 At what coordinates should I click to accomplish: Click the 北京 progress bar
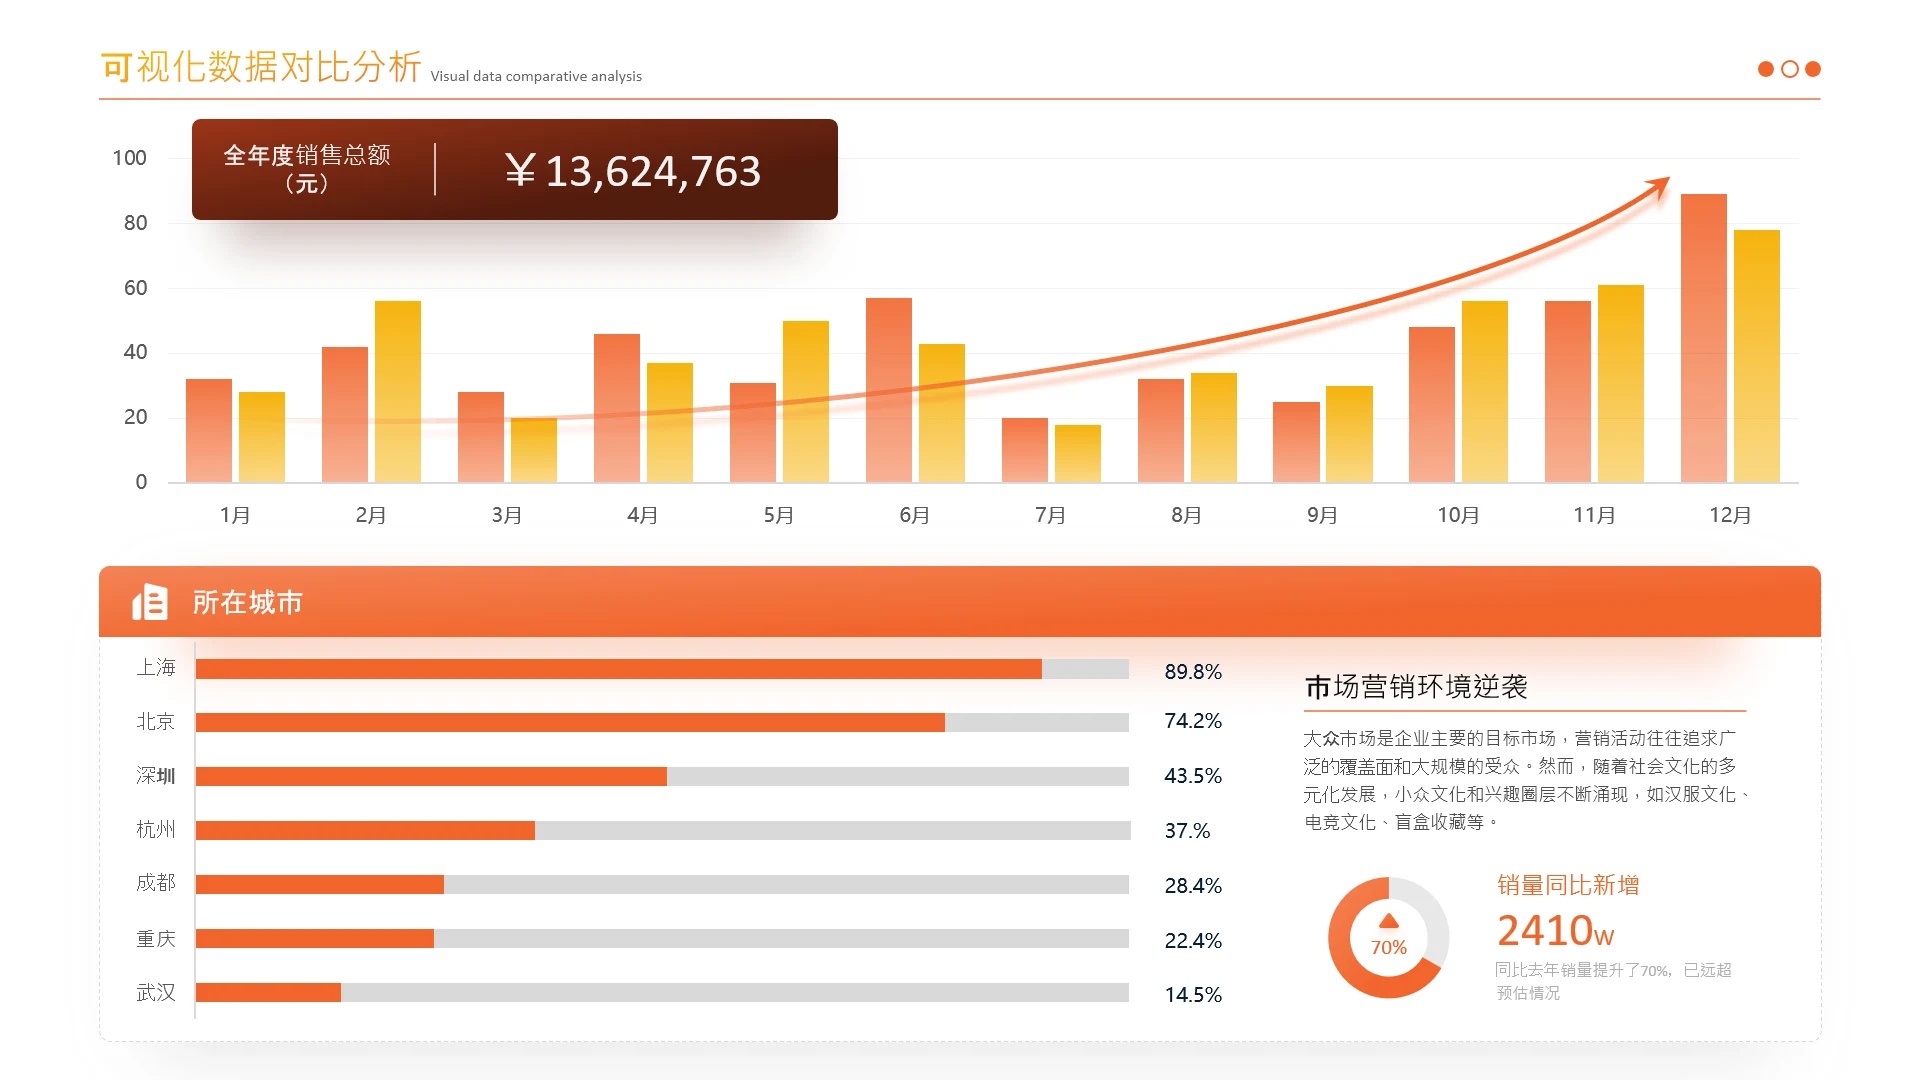pos(661,722)
